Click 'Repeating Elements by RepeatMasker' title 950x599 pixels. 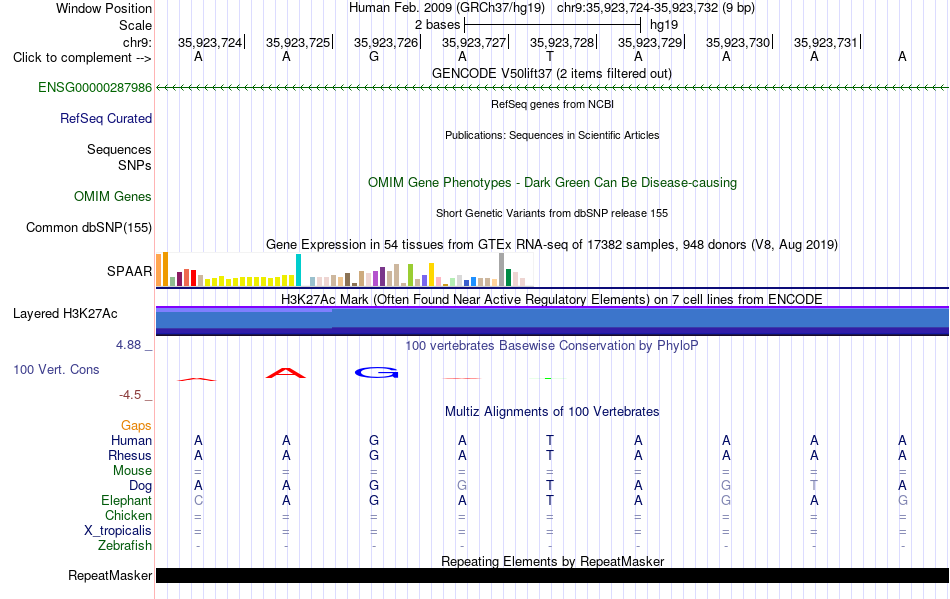[x=553, y=561]
